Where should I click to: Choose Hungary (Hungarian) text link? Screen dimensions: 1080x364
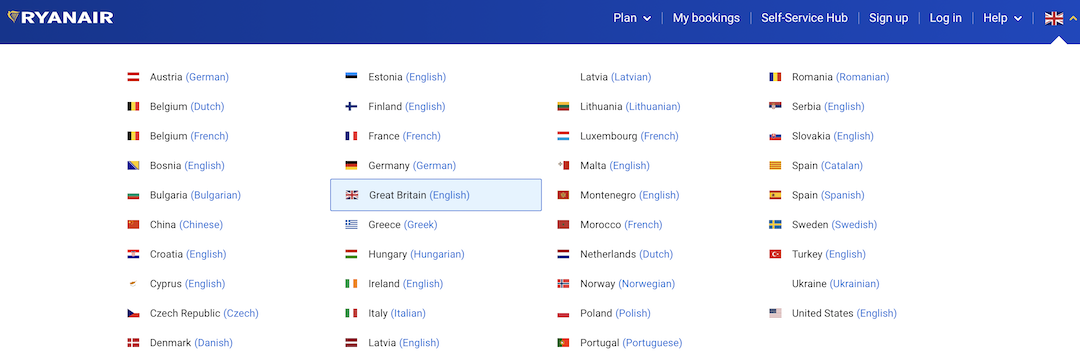pos(417,254)
